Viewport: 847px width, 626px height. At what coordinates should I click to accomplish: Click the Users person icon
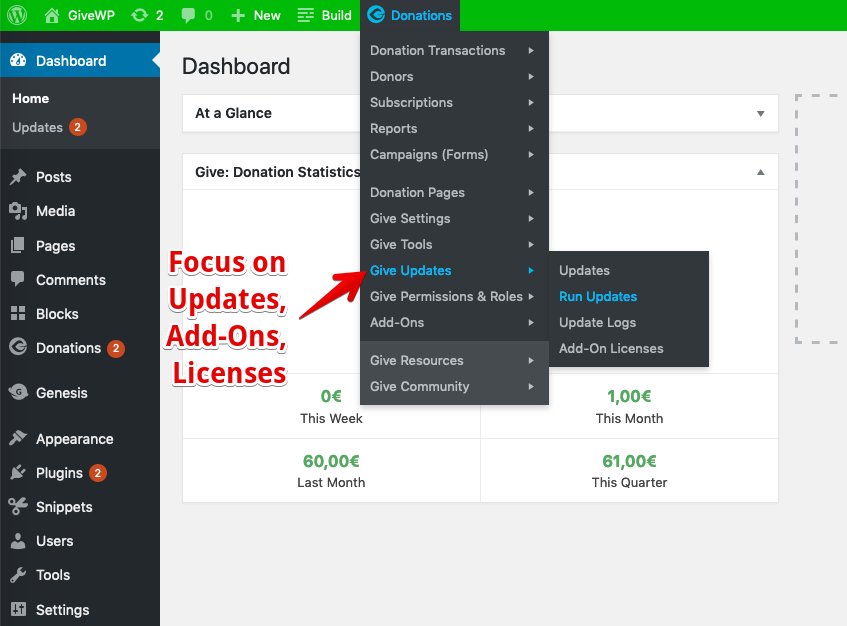click(x=18, y=541)
